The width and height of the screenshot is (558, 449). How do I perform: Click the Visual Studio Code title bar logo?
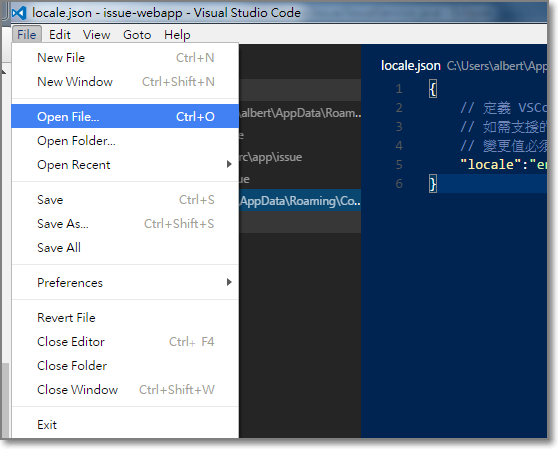coord(19,13)
